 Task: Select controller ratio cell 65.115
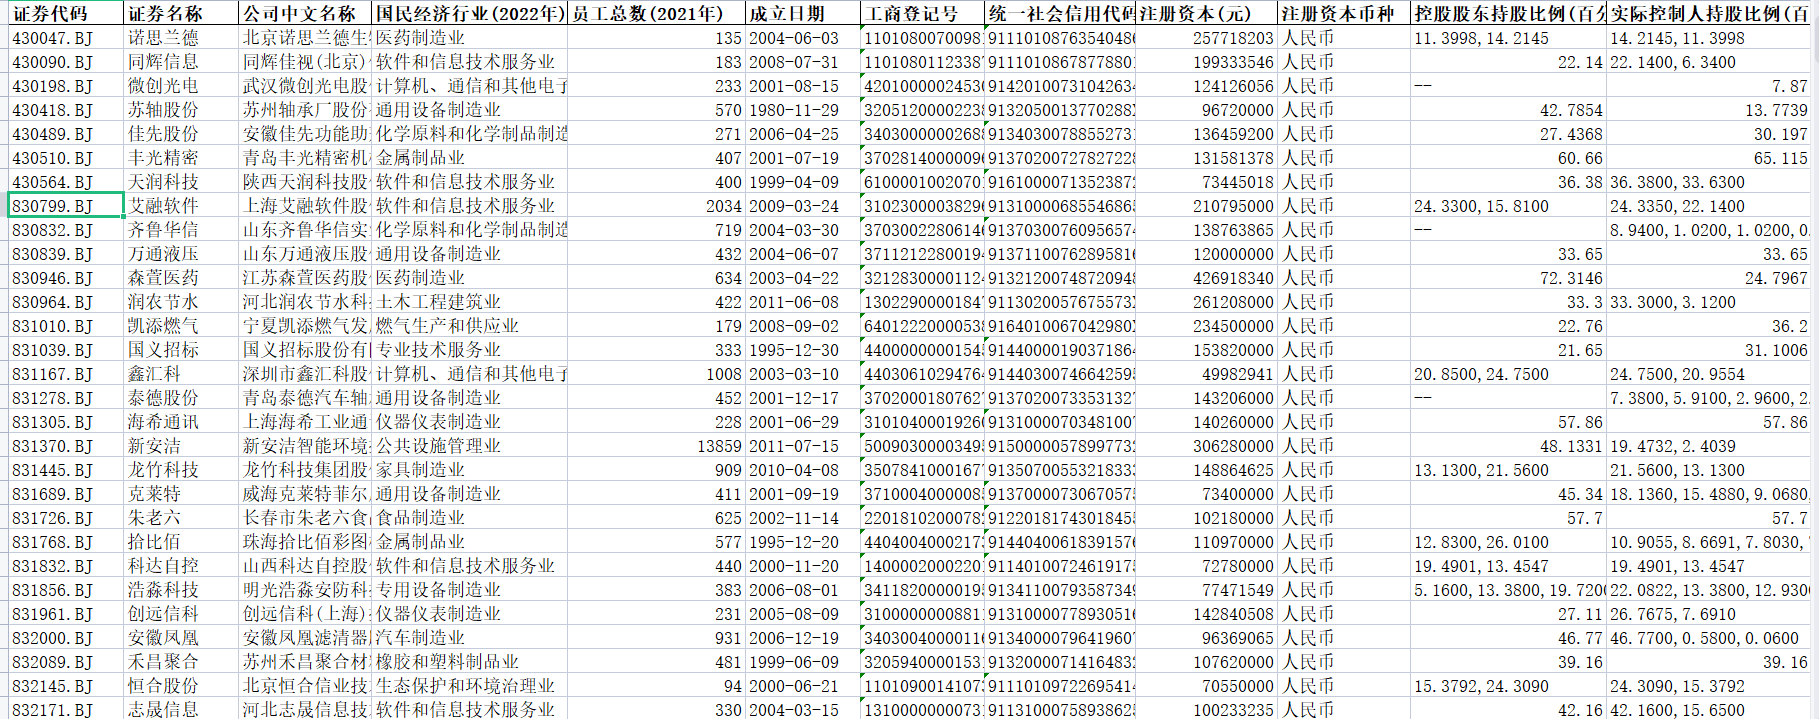pos(1709,158)
